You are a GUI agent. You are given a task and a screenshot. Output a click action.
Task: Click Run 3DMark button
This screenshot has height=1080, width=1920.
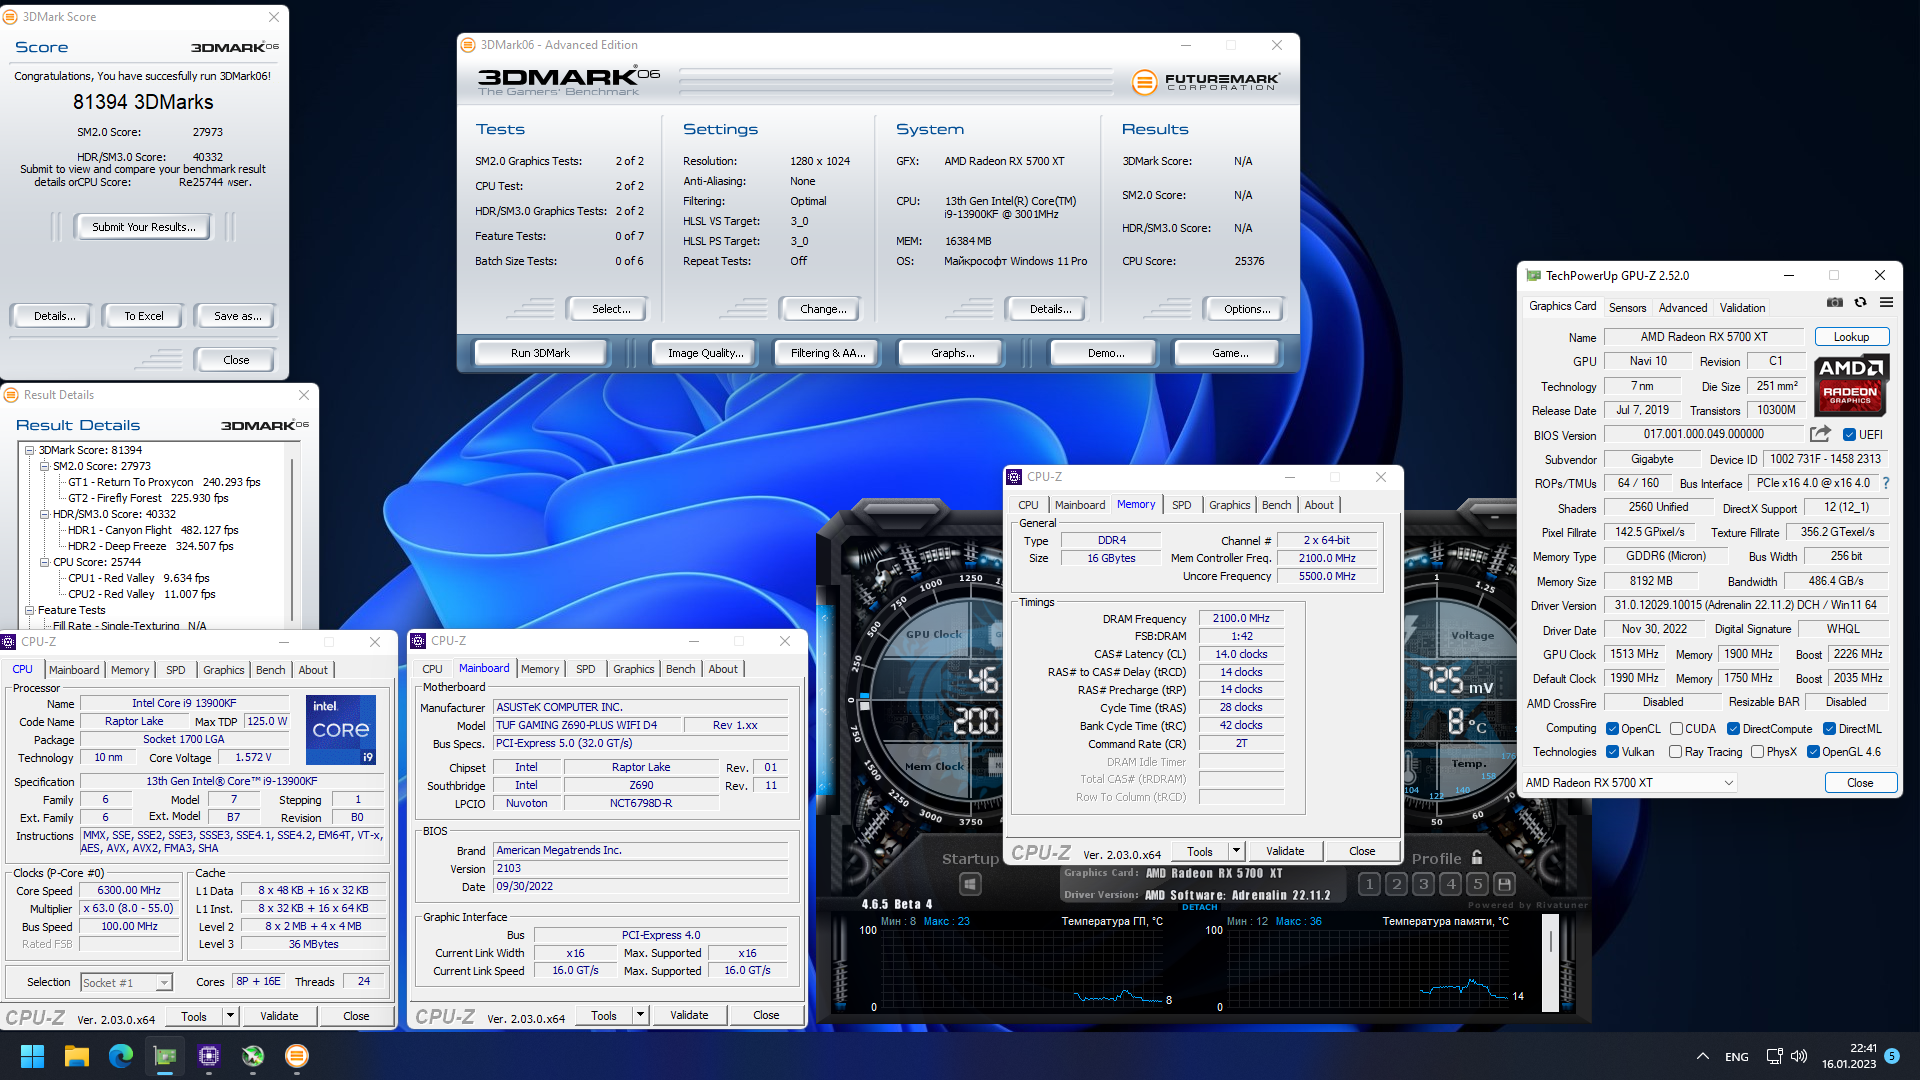click(x=540, y=353)
